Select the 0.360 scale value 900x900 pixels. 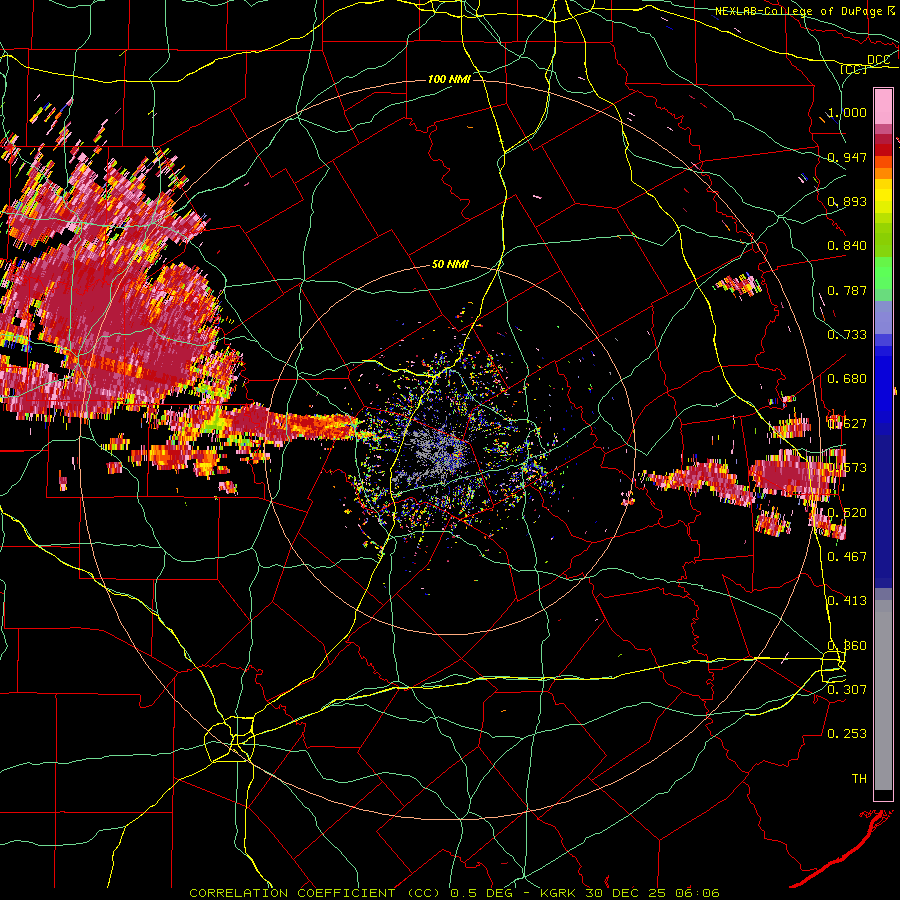pos(847,645)
